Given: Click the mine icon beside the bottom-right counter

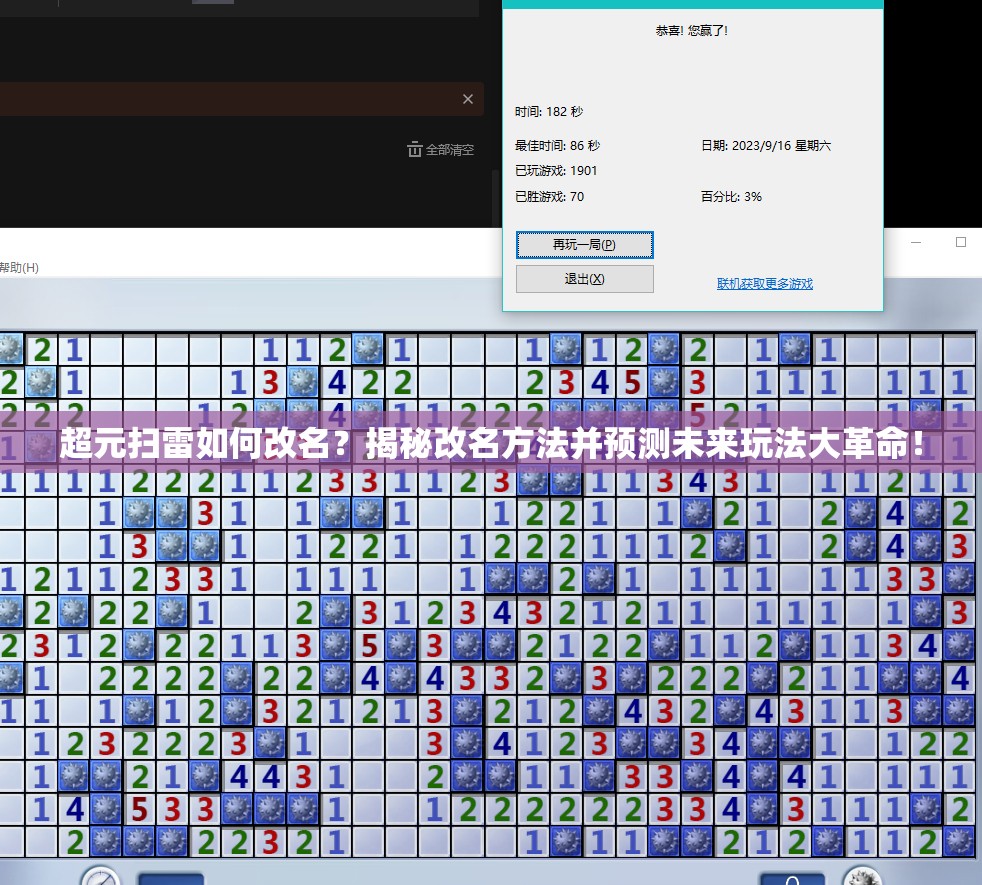Looking at the screenshot, I should click(x=862, y=876).
